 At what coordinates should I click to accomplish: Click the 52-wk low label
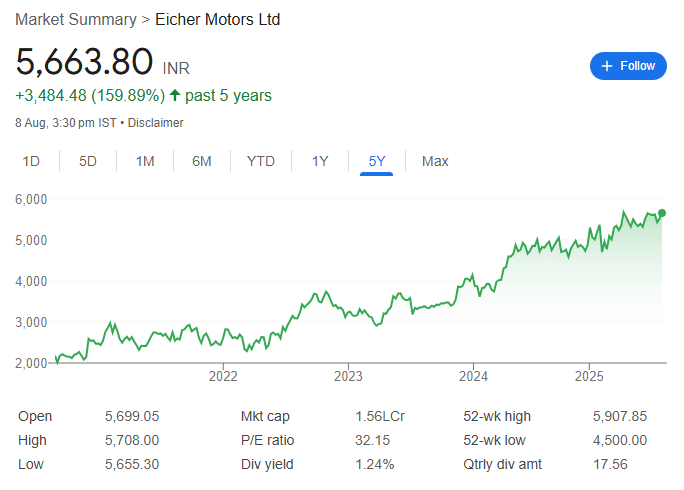pyautogui.click(x=494, y=440)
